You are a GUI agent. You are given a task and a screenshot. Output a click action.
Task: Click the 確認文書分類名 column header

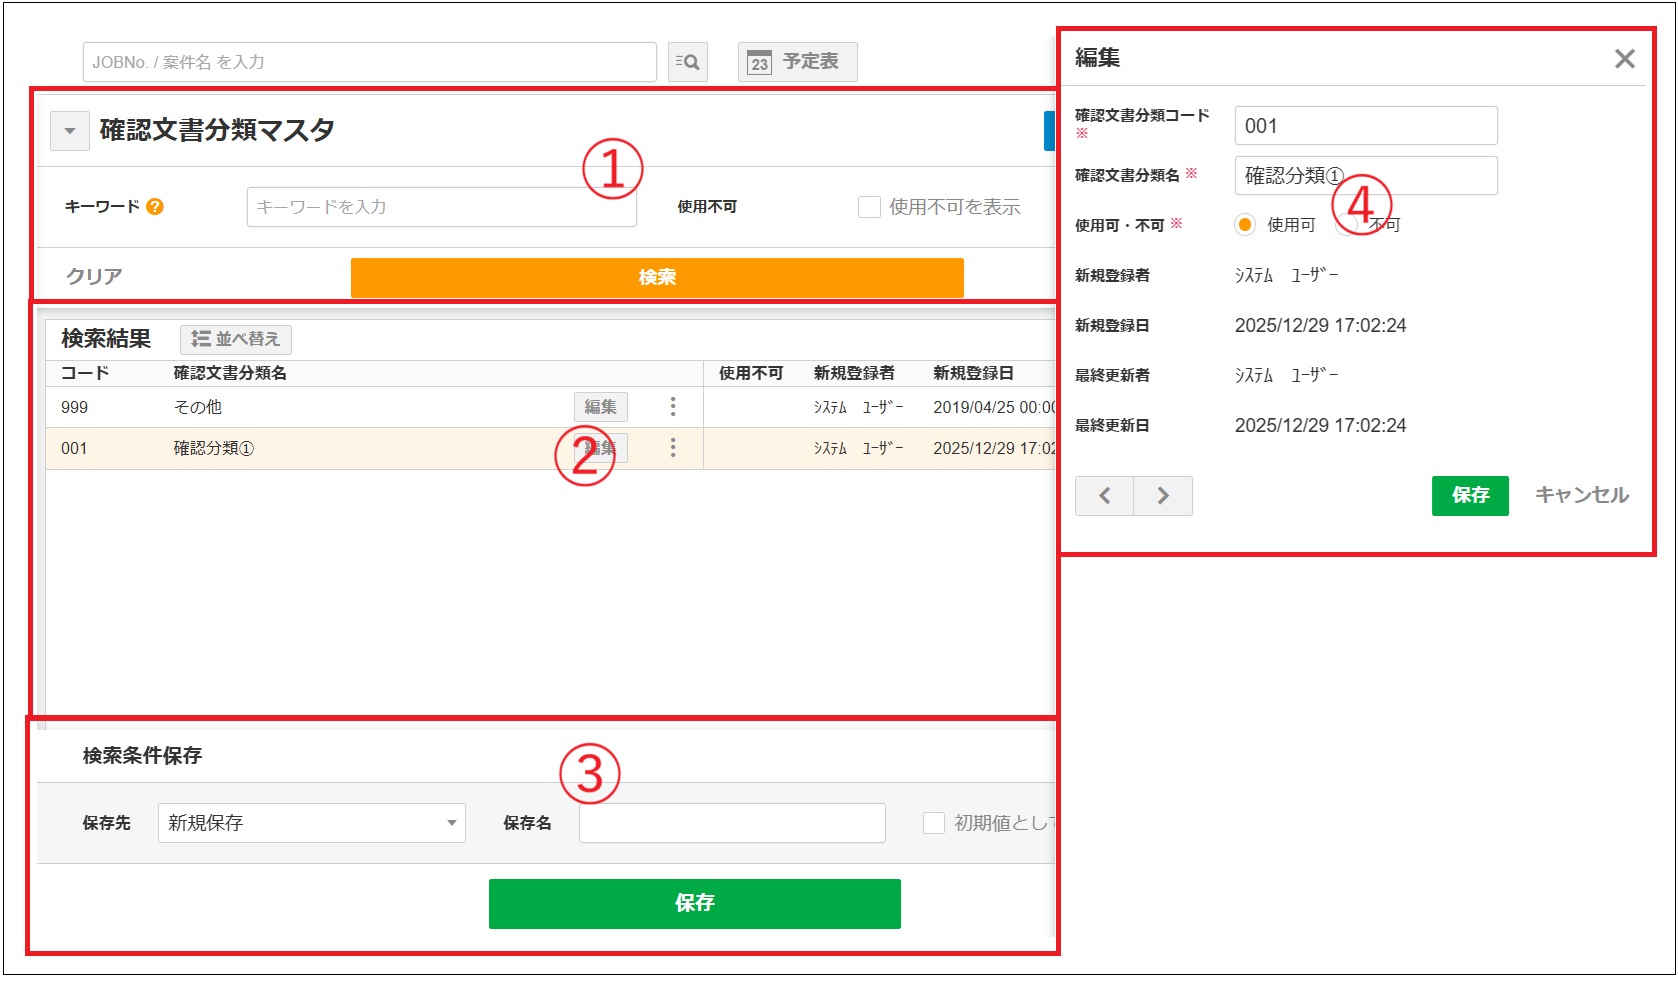pos(230,373)
